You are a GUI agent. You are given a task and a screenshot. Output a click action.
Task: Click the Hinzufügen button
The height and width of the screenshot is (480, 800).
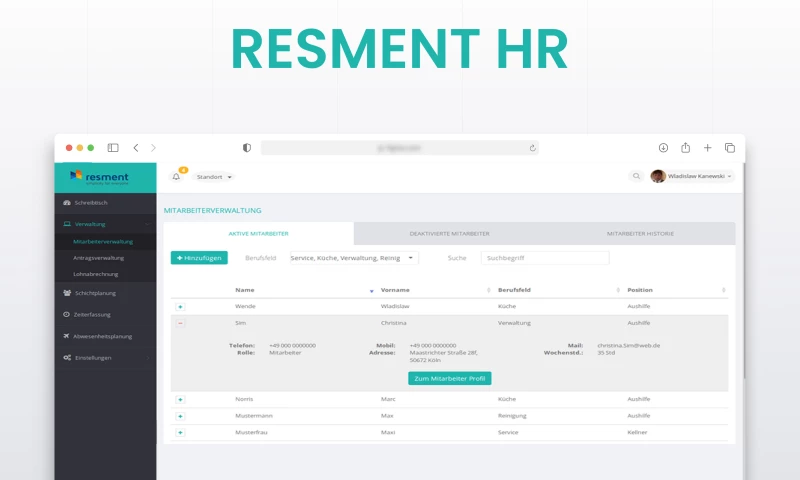[x=199, y=258]
